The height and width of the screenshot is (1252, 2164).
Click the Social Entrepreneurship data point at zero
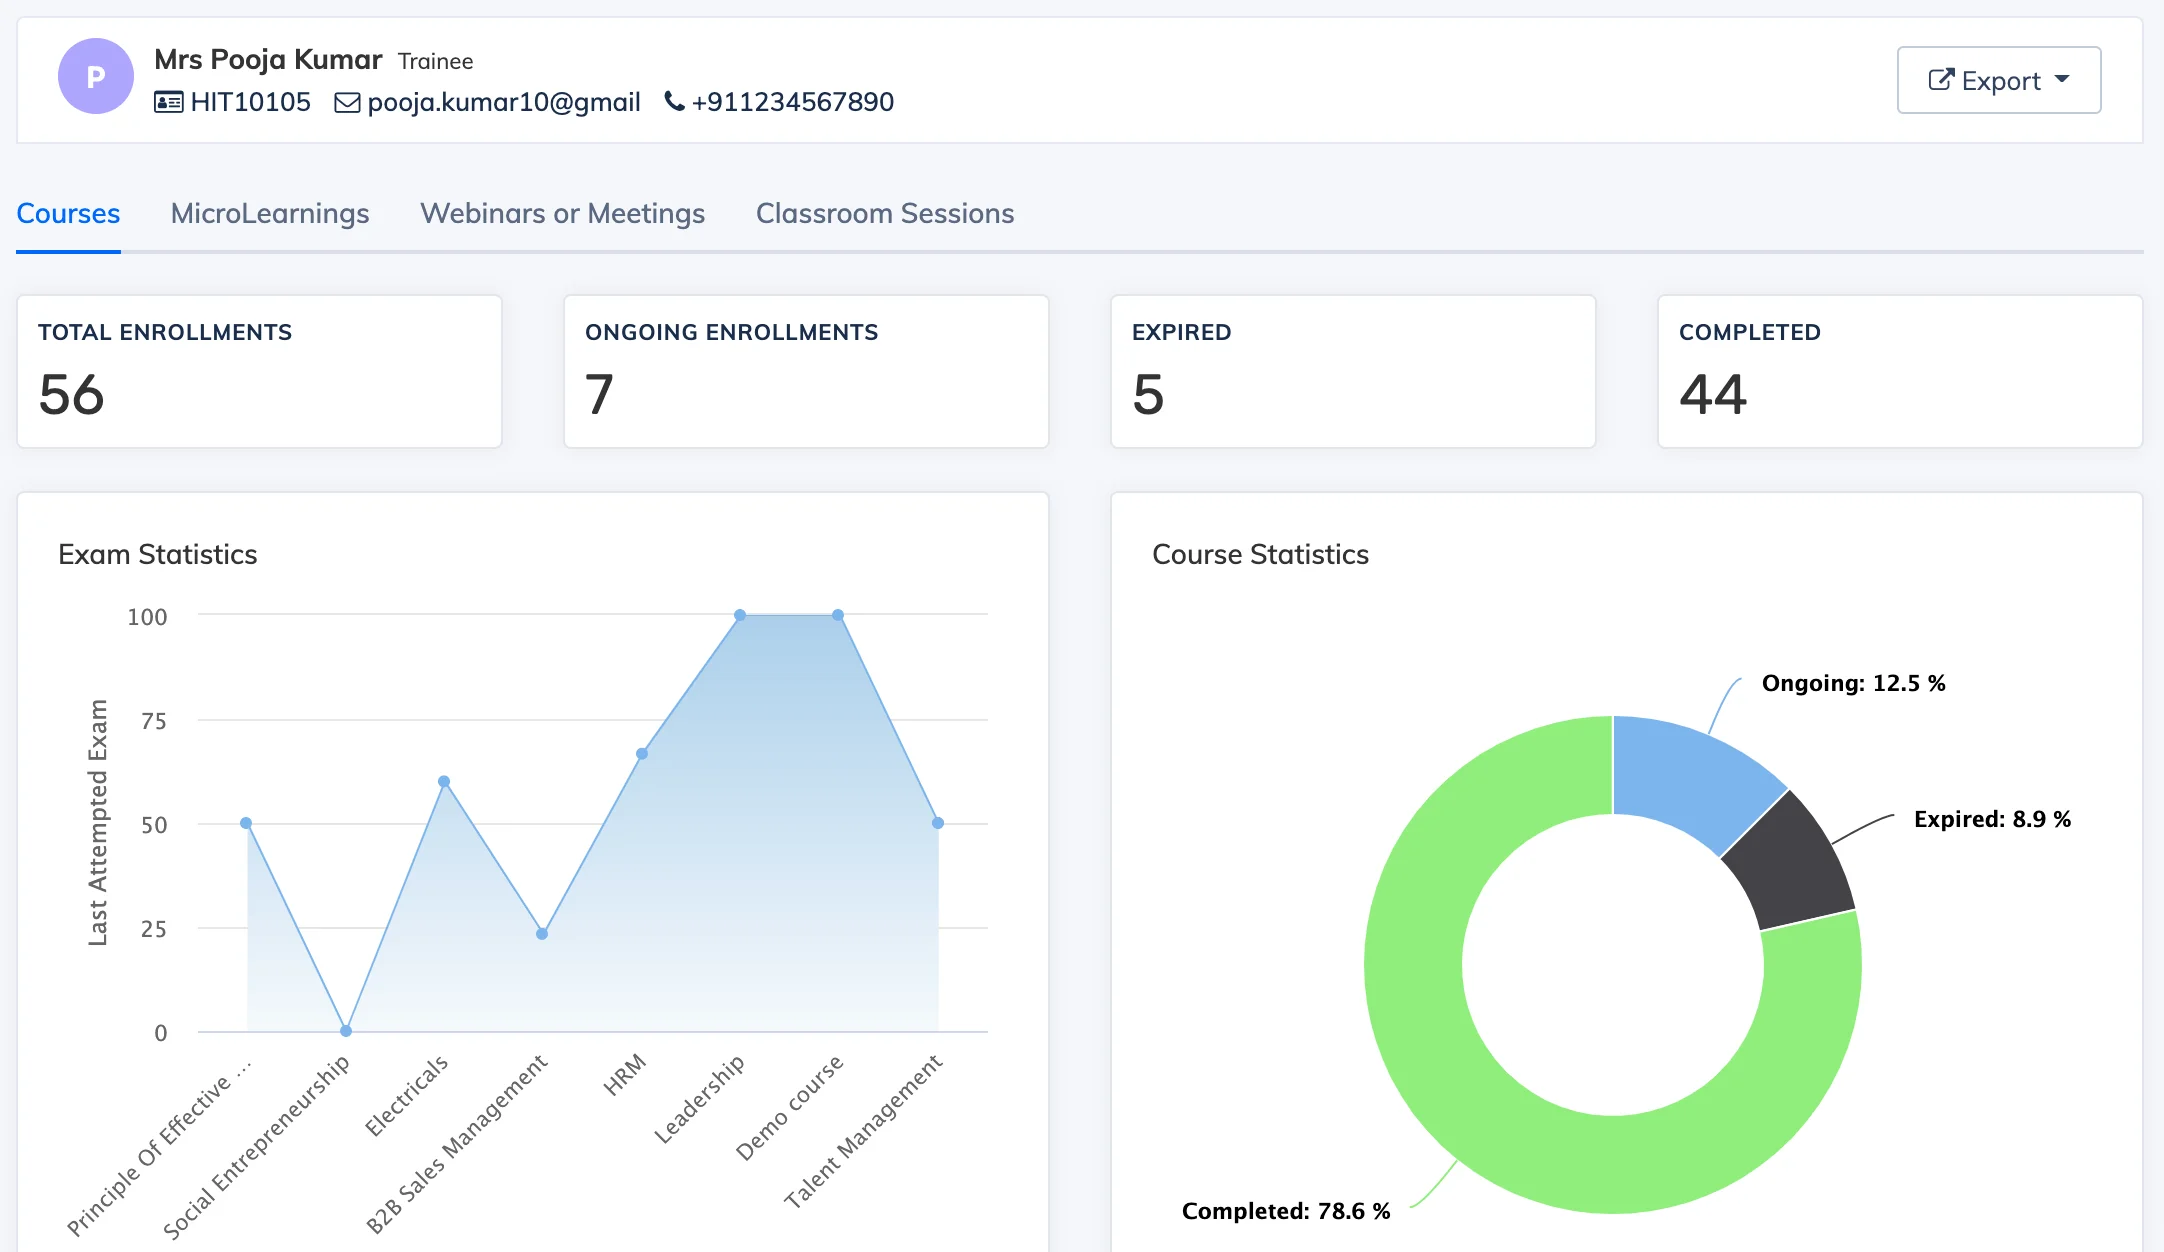[346, 1031]
